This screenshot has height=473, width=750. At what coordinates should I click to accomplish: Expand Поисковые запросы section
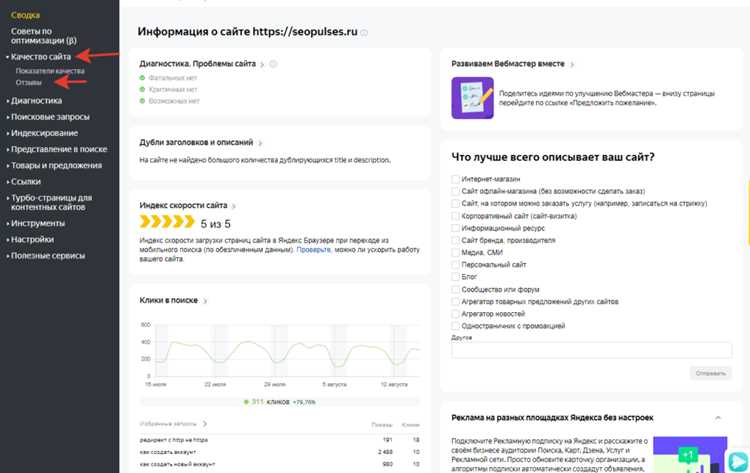tap(50, 117)
